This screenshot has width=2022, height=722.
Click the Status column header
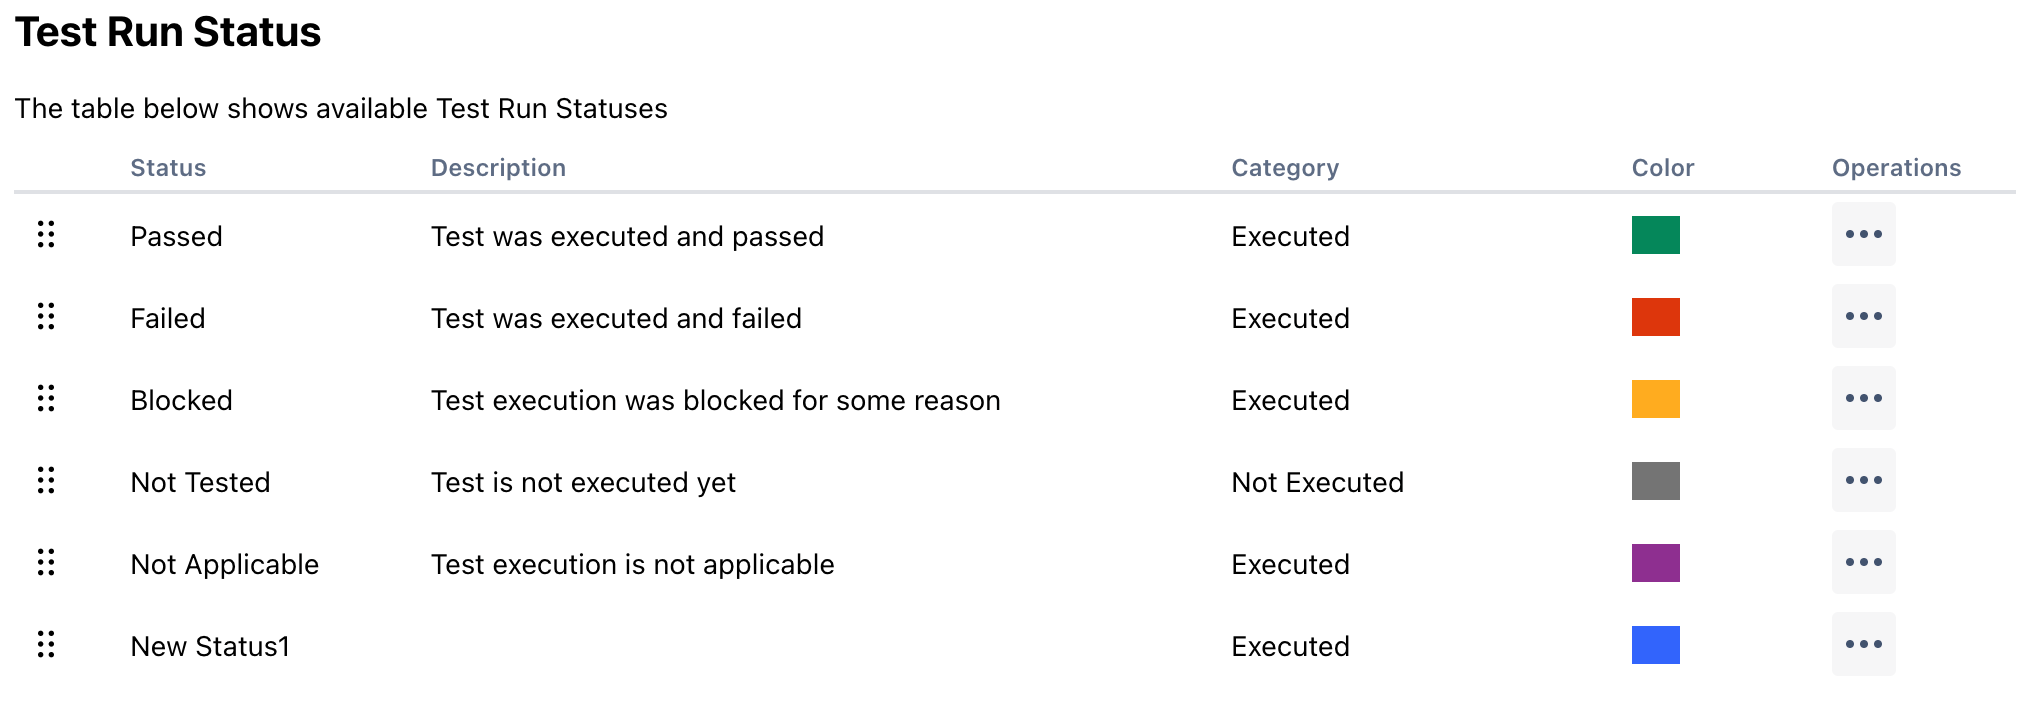click(x=168, y=168)
